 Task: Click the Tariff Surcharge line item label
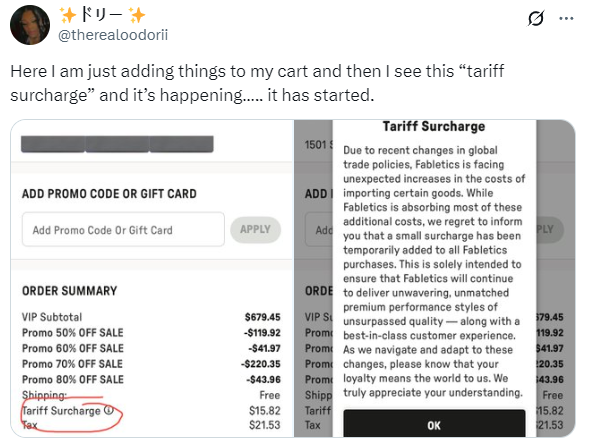point(61,411)
